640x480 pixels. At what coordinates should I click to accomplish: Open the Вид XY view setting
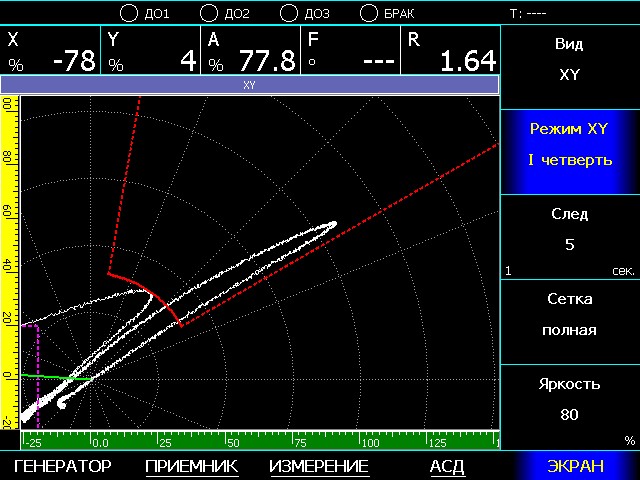569,60
